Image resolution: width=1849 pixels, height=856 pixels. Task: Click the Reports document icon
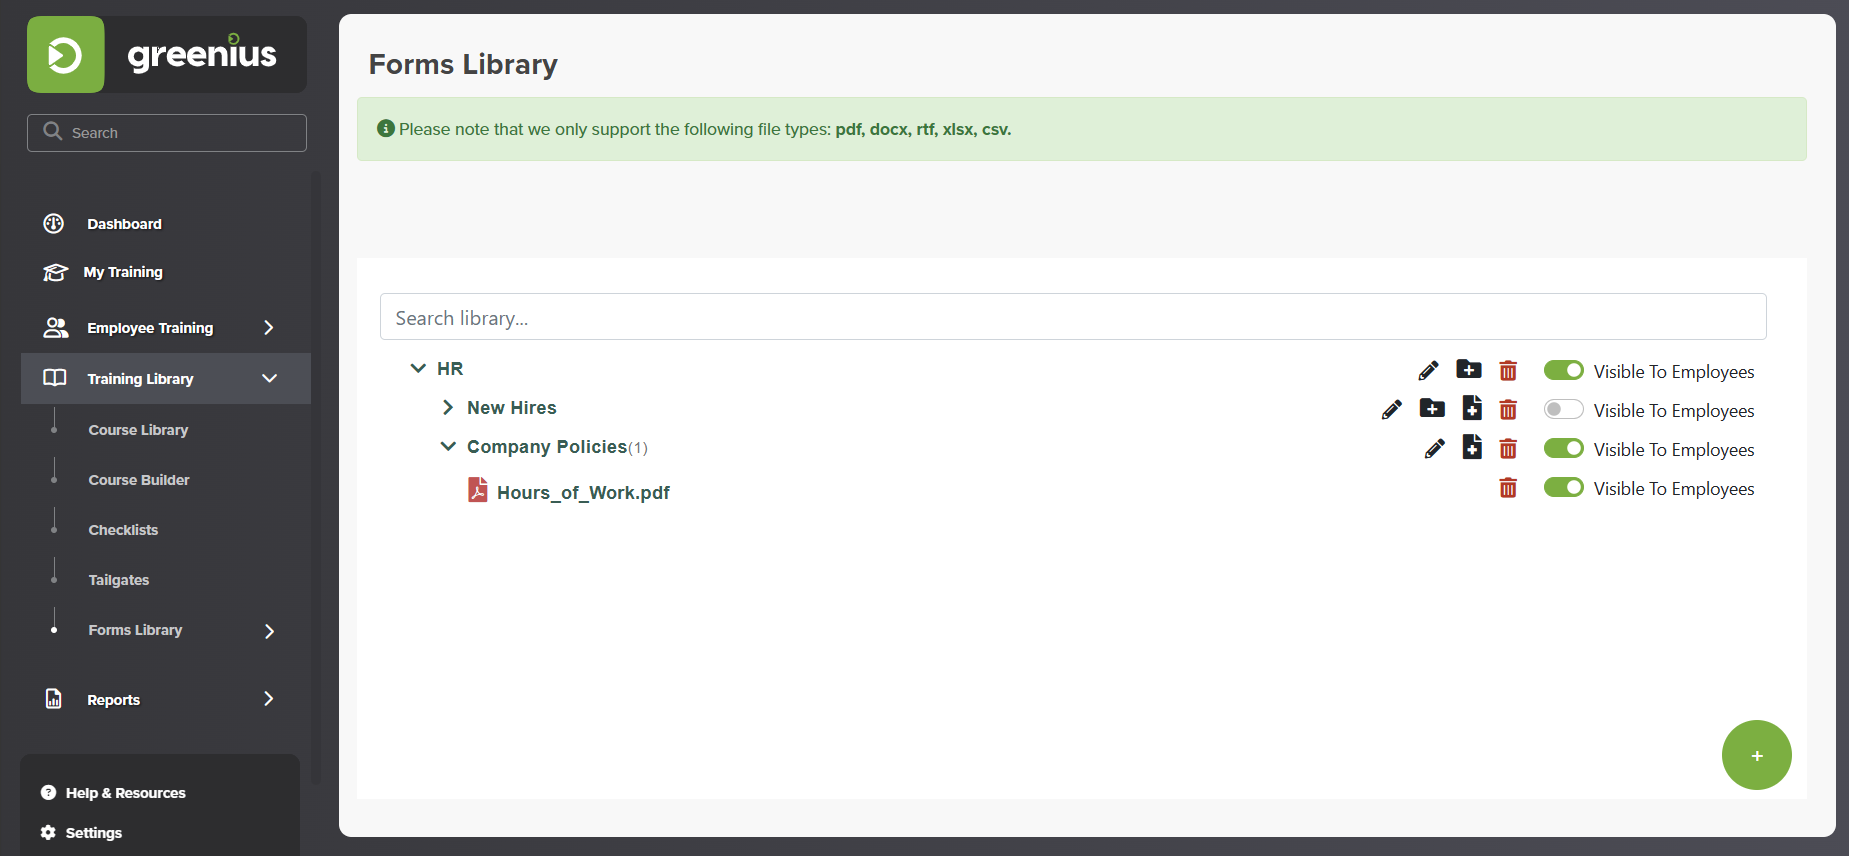54,698
